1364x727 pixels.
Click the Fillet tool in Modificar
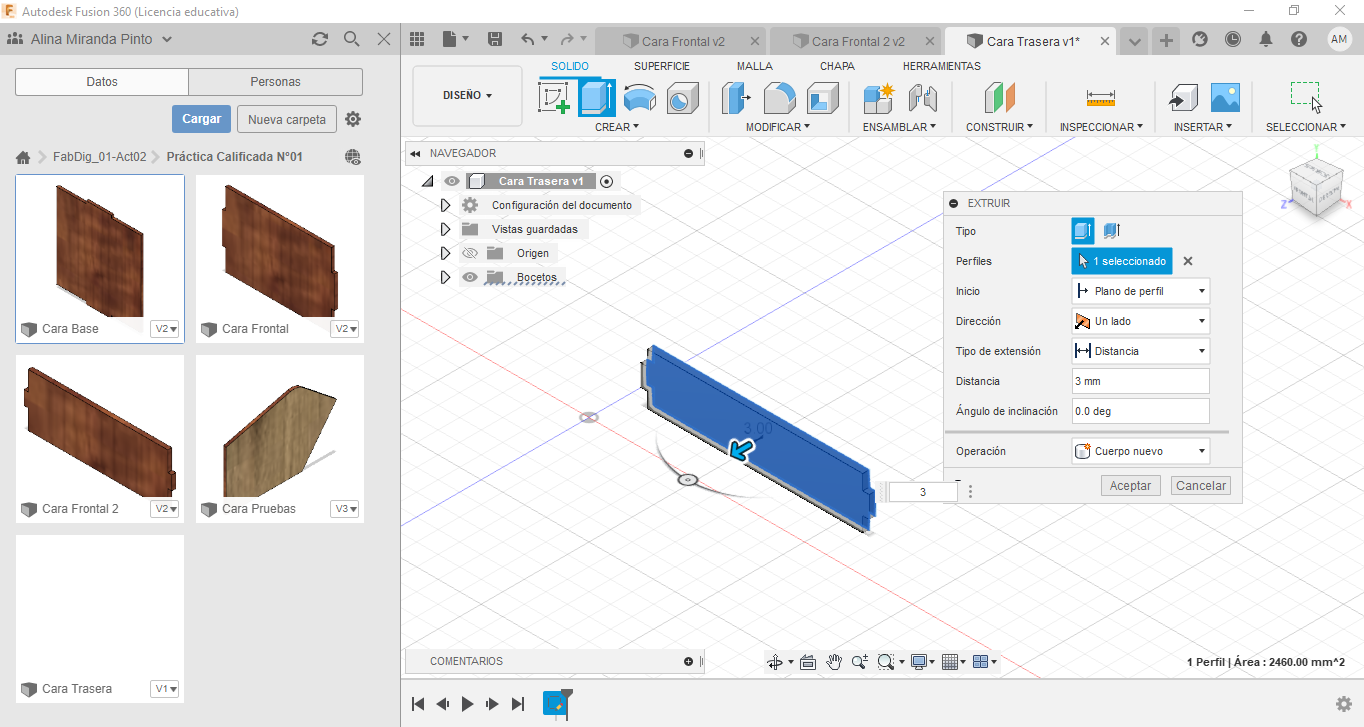click(x=779, y=98)
